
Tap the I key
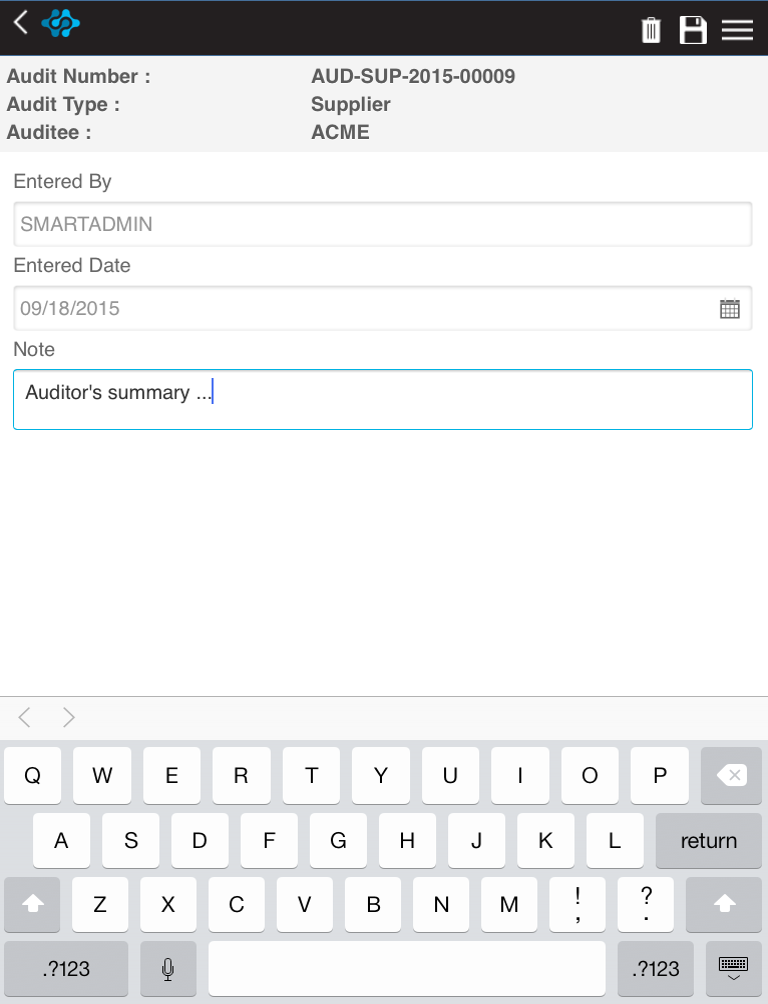(x=520, y=775)
